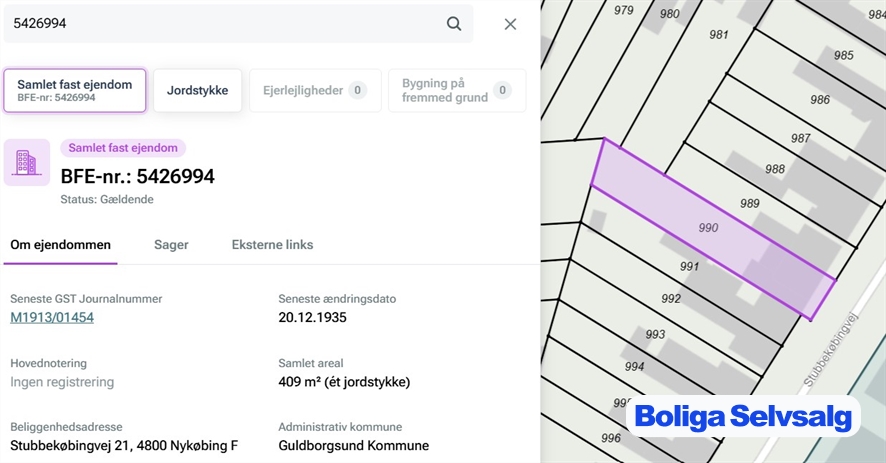The height and width of the screenshot is (463, 886).
Task: Click parcel 981 on the map
Action: point(719,35)
